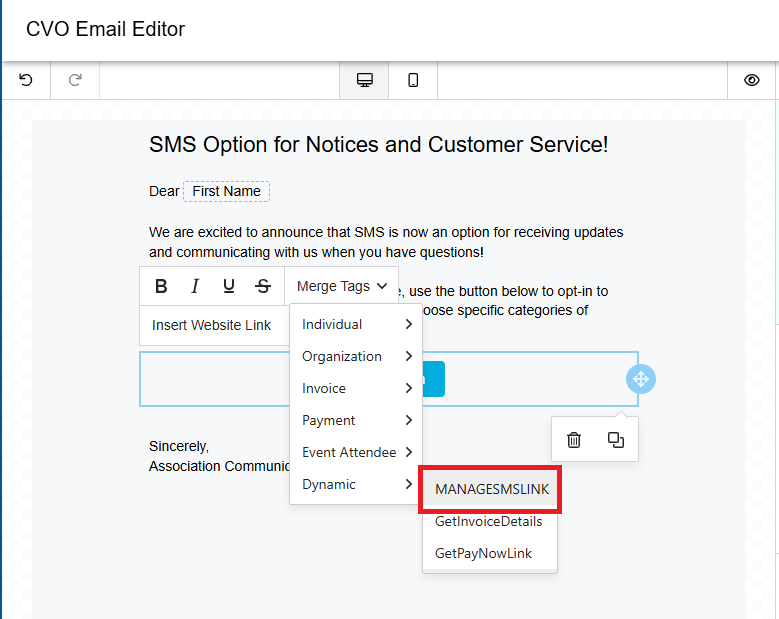Click the blue button in selected block
The image size is (779, 619).
coord(433,379)
